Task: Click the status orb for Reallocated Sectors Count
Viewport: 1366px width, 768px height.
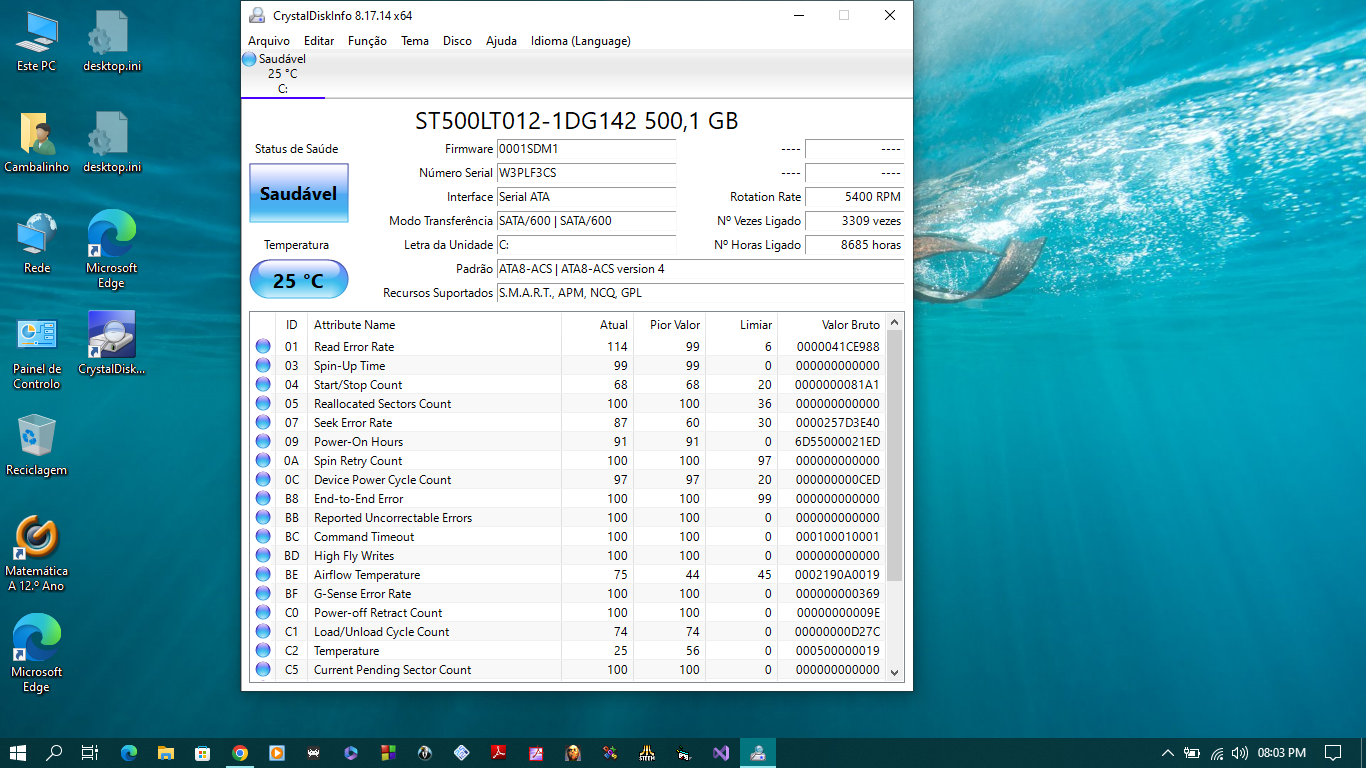Action: click(x=263, y=404)
